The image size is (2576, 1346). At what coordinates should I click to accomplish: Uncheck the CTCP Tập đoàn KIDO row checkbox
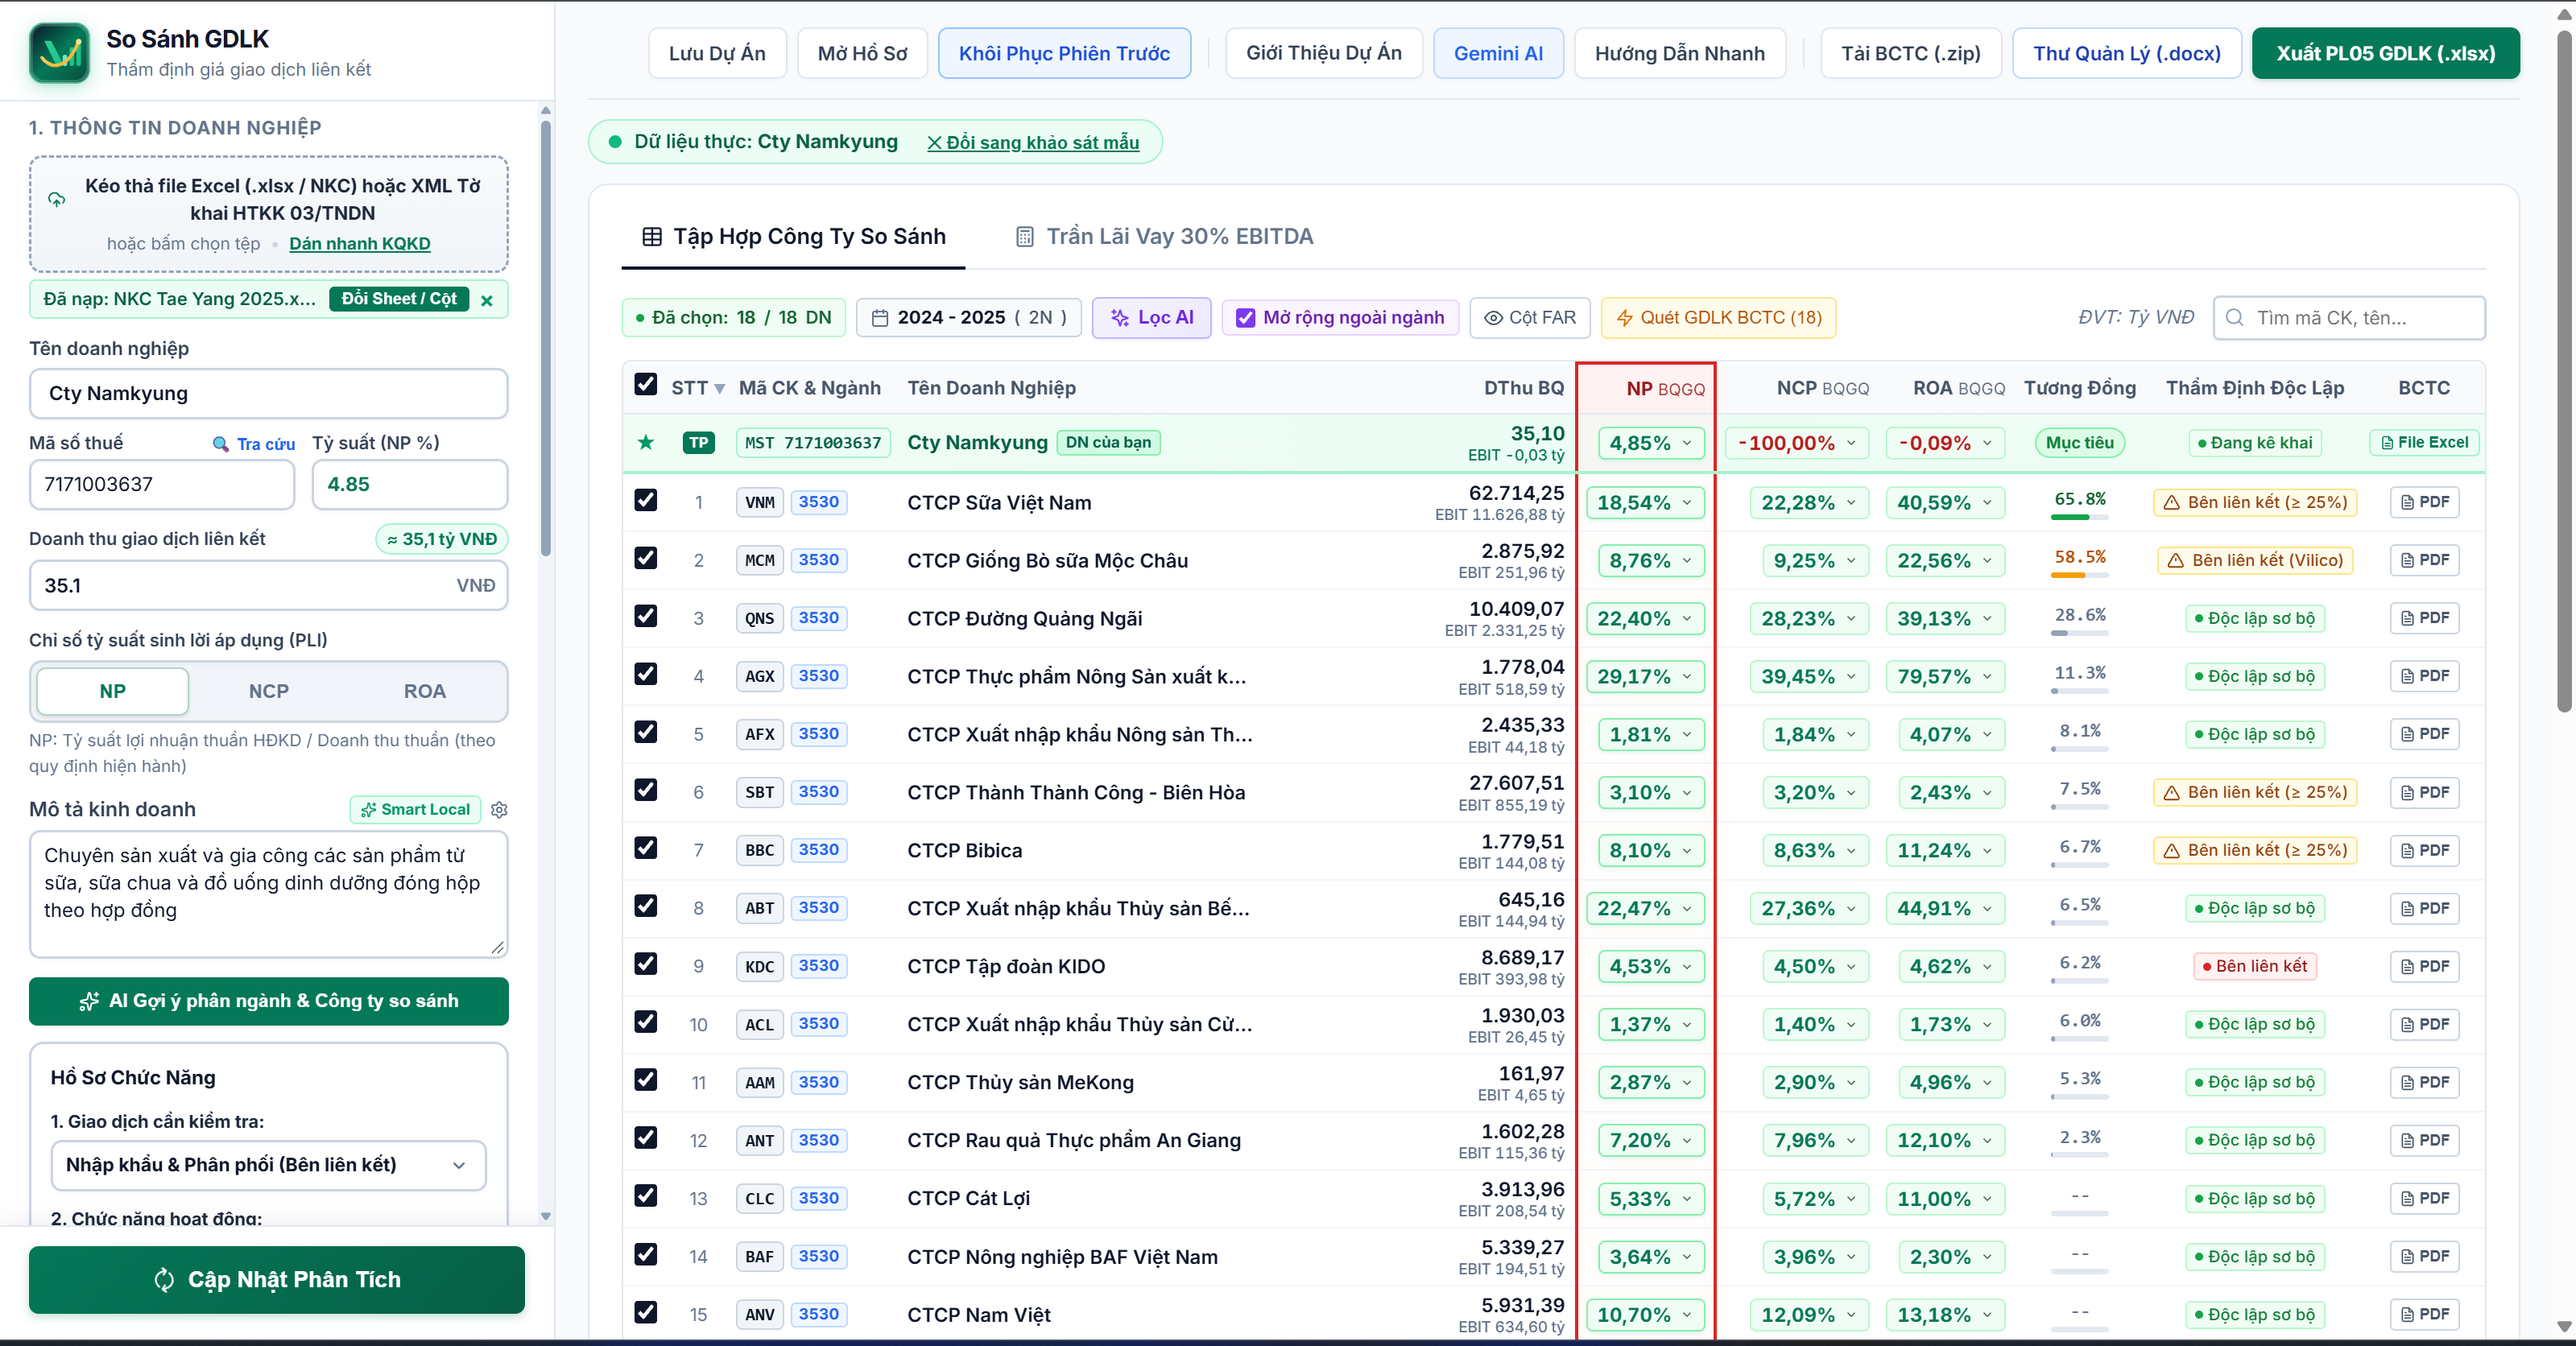click(646, 964)
